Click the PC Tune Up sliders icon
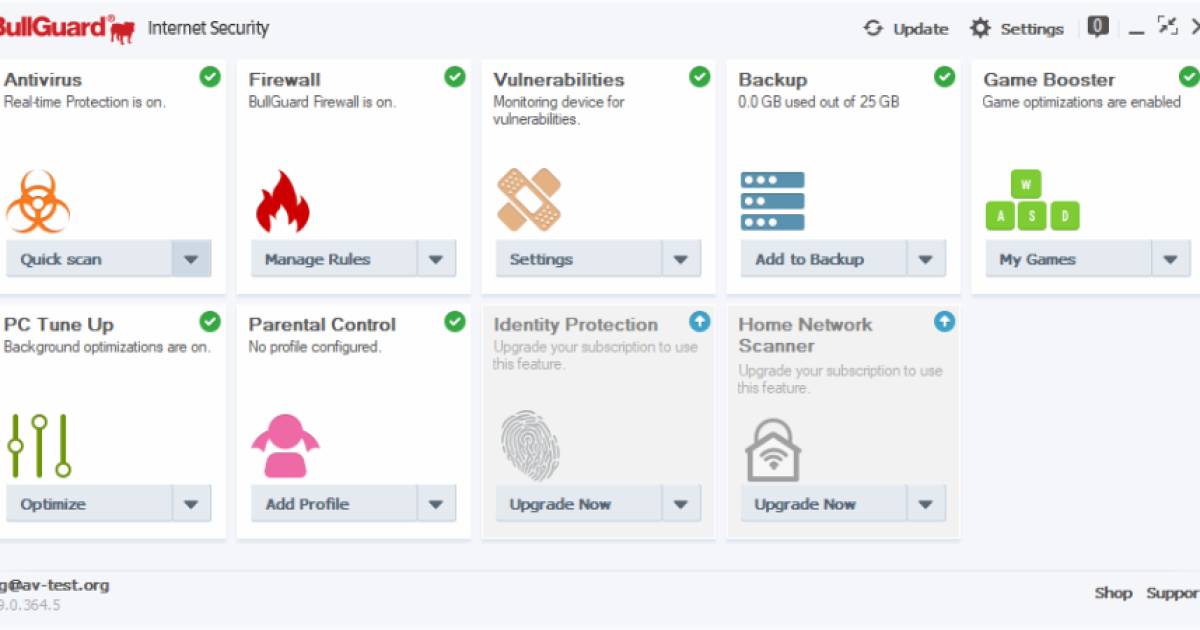 [x=40, y=445]
